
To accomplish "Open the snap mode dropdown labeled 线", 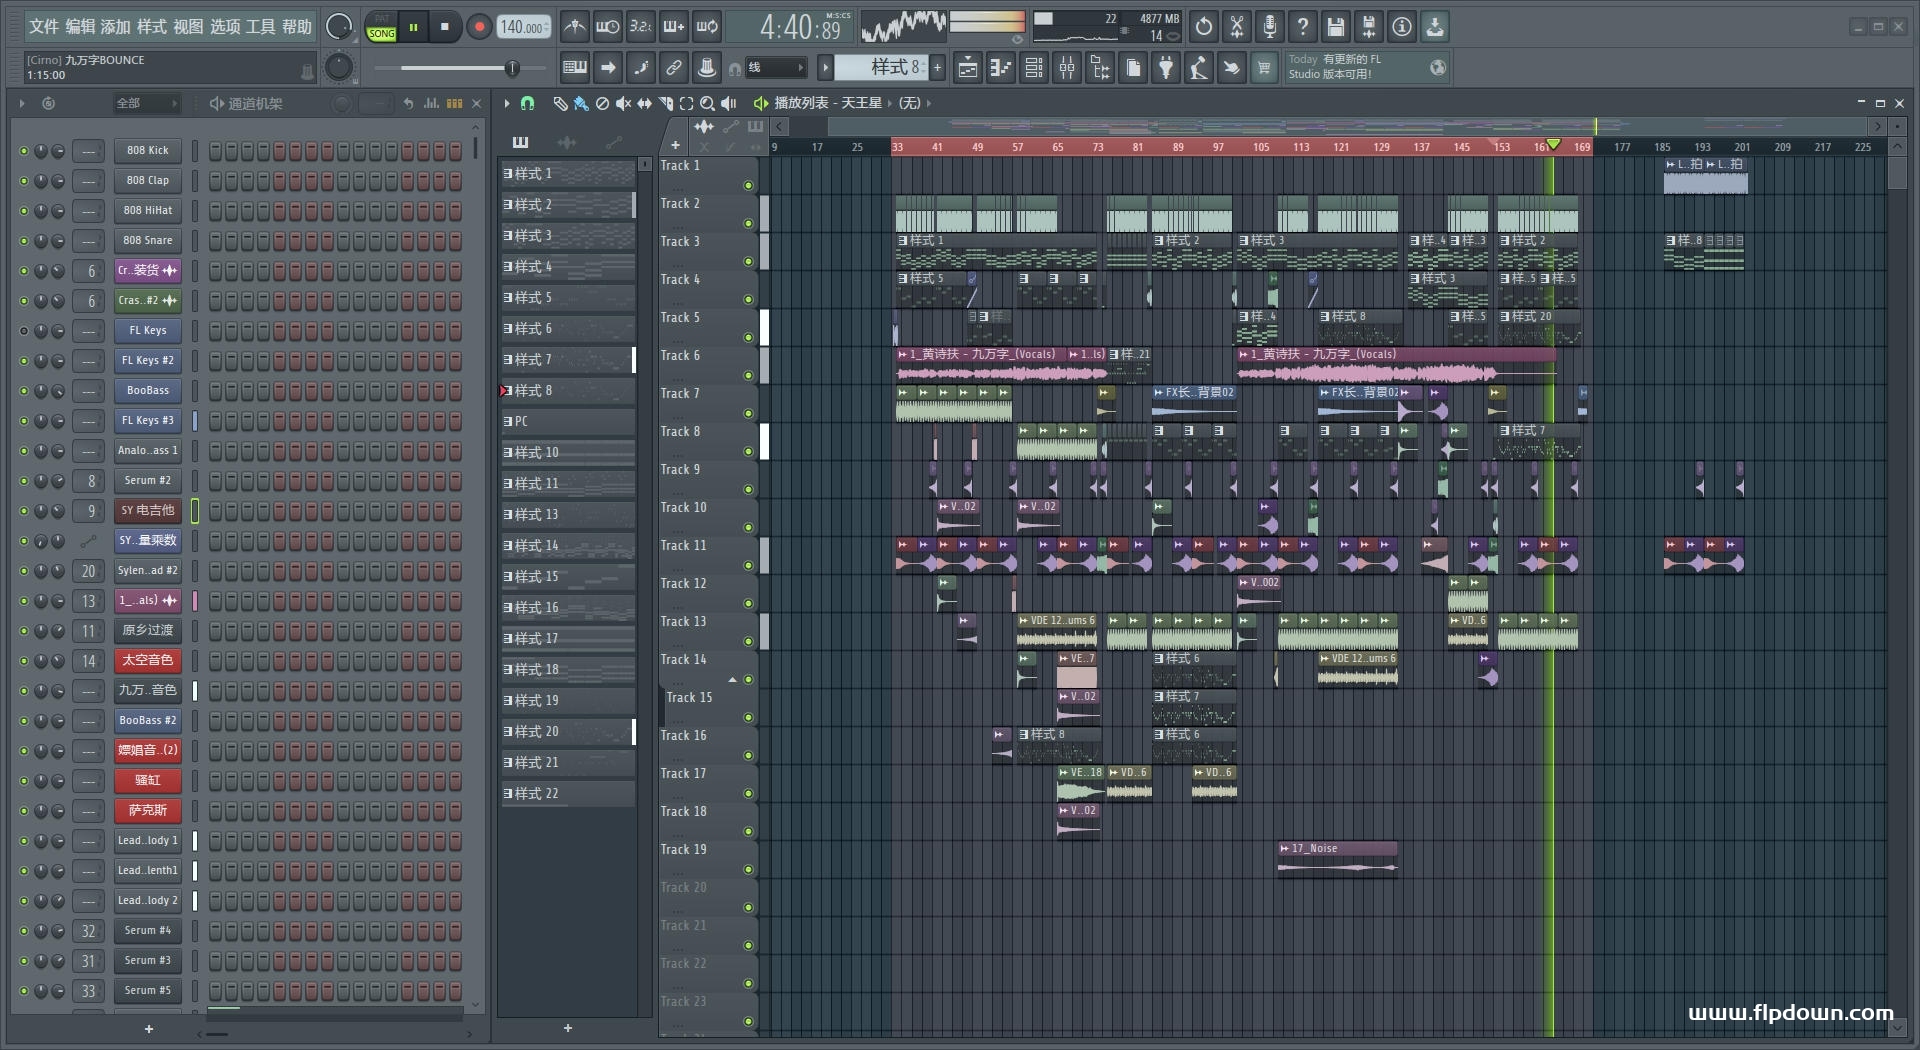I will [x=776, y=68].
